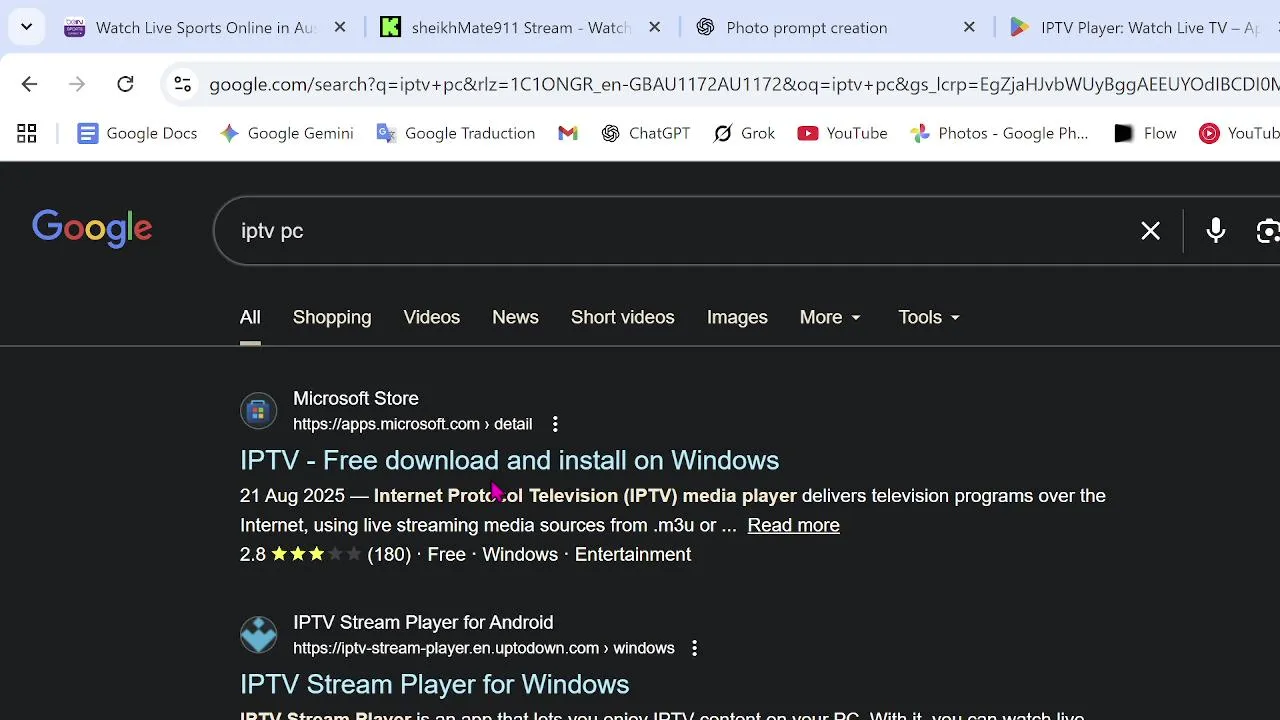Reload the current page
Viewport: 1280px width, 720px height.
point(125,84)
